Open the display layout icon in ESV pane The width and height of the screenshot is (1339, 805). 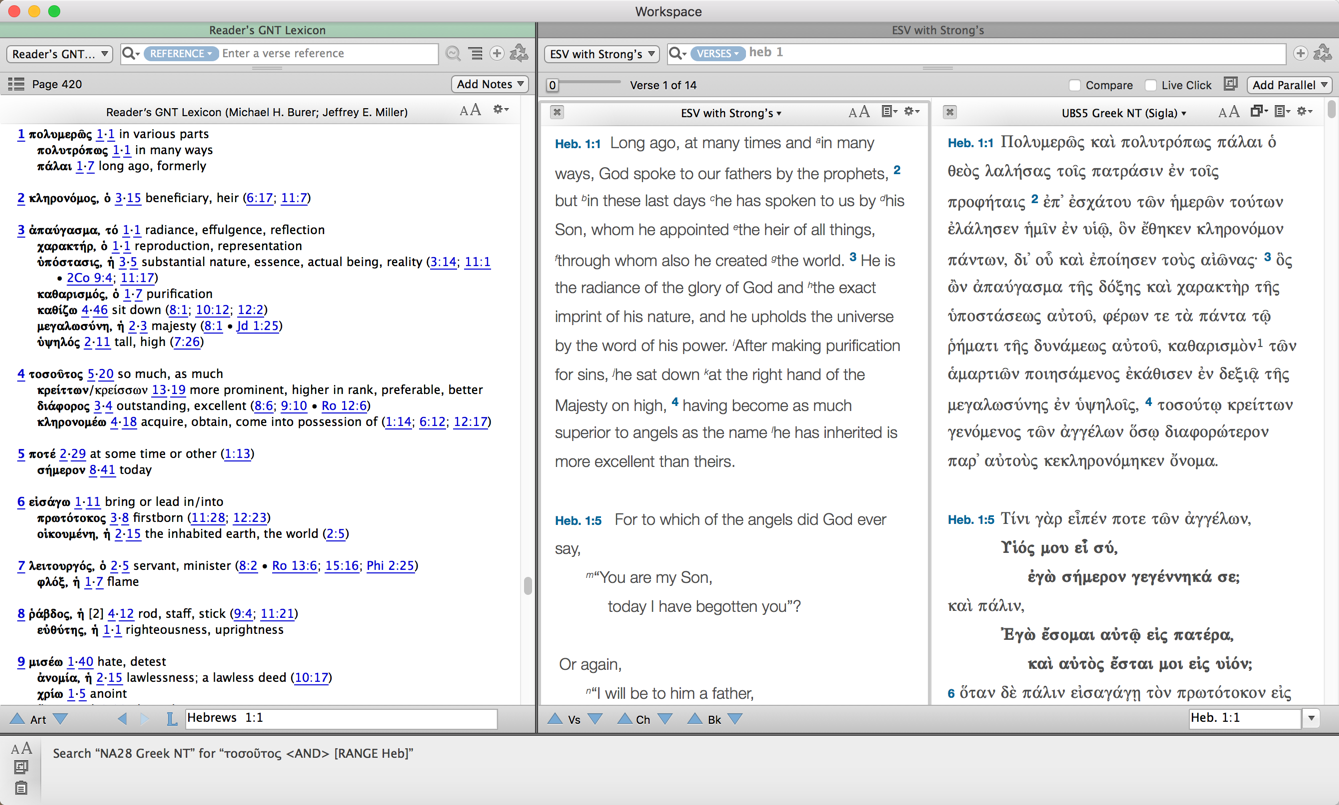[x=888, y=113]
